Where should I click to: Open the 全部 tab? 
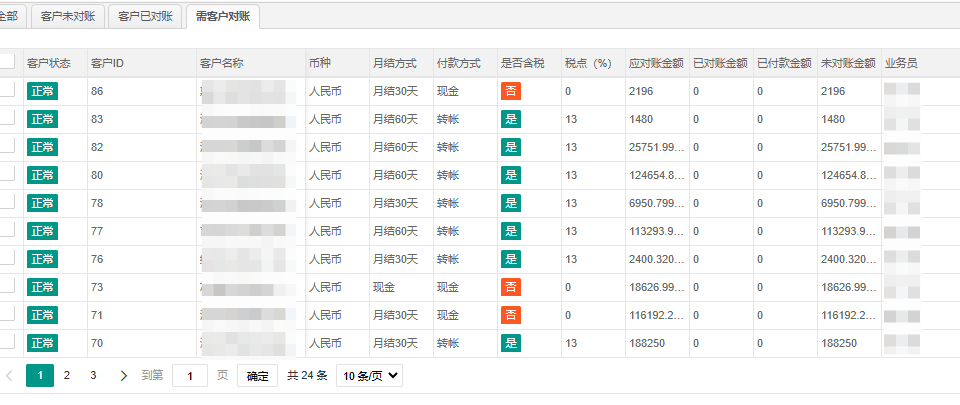coord(13,17)
